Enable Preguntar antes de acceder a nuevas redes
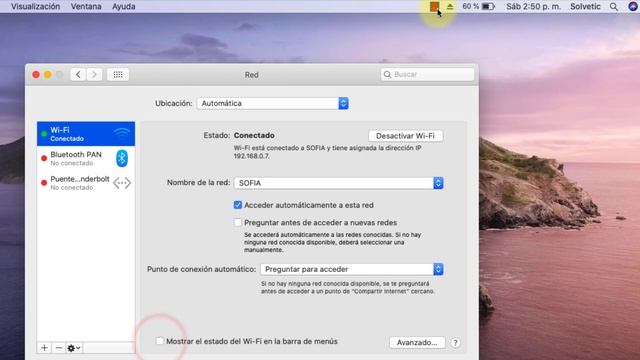Viewport: 640px width, 360px height. 238,222
